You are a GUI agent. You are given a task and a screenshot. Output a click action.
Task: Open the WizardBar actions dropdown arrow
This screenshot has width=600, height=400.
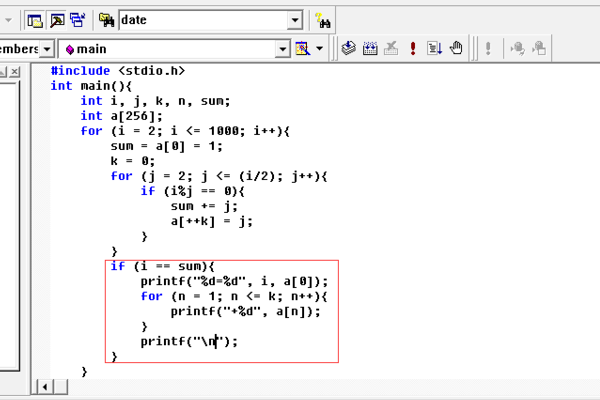pyautogui.click(x=320, y=49)
